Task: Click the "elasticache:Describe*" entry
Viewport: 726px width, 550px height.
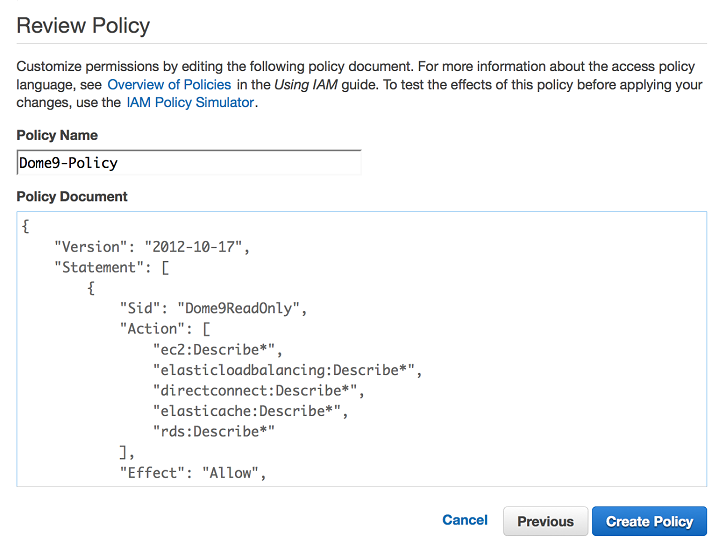Action: (x=250, y=411)
